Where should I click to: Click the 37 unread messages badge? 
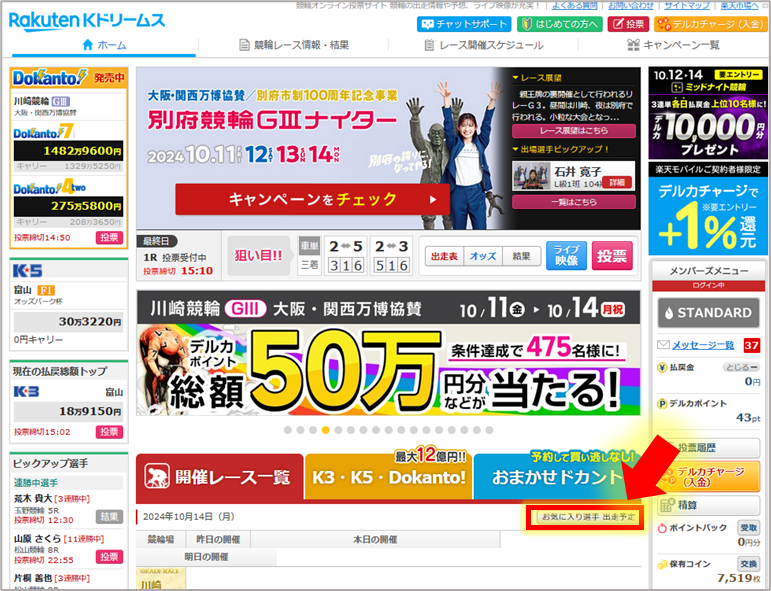(x=751, y=345)
